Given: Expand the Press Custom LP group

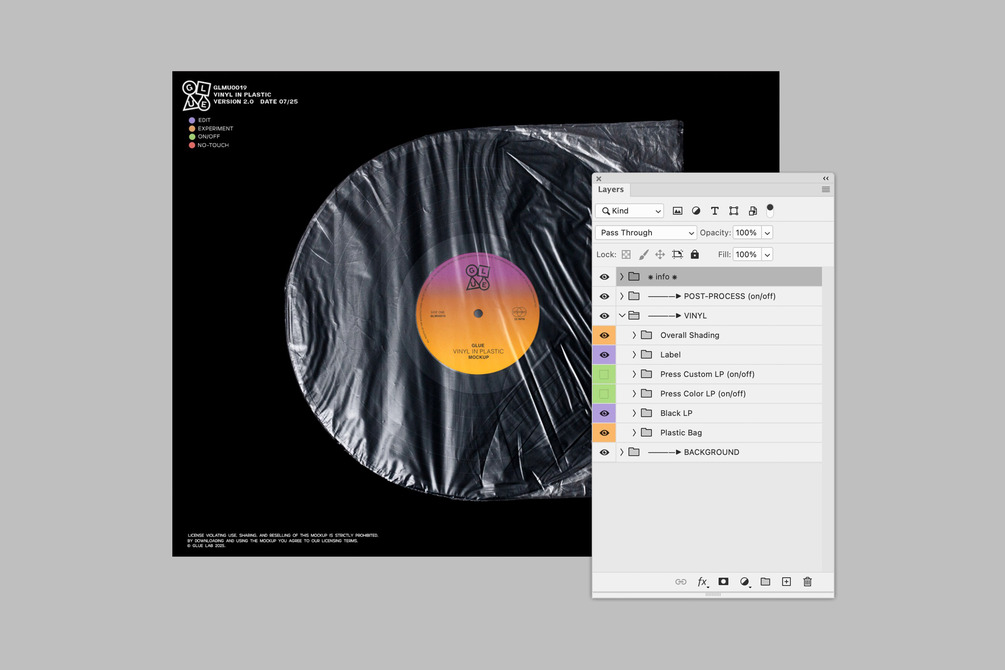Looking at the screenshot, I should click(634, 374).
